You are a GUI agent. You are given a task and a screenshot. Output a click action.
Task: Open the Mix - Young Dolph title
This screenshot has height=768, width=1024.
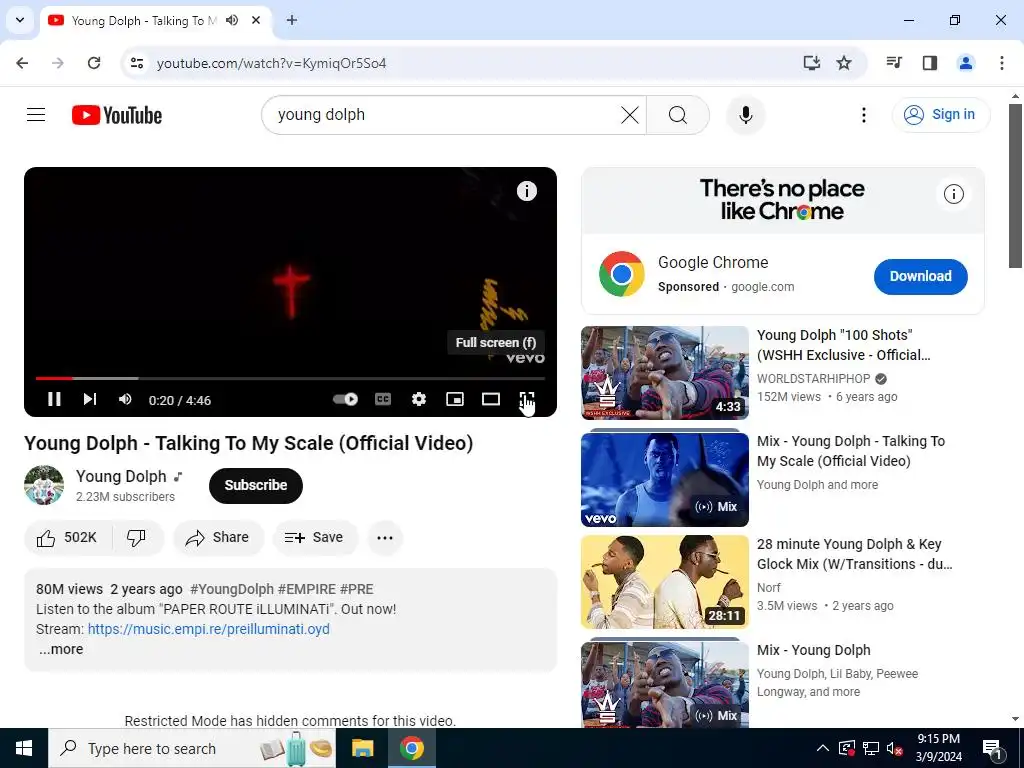pos(813,650)
